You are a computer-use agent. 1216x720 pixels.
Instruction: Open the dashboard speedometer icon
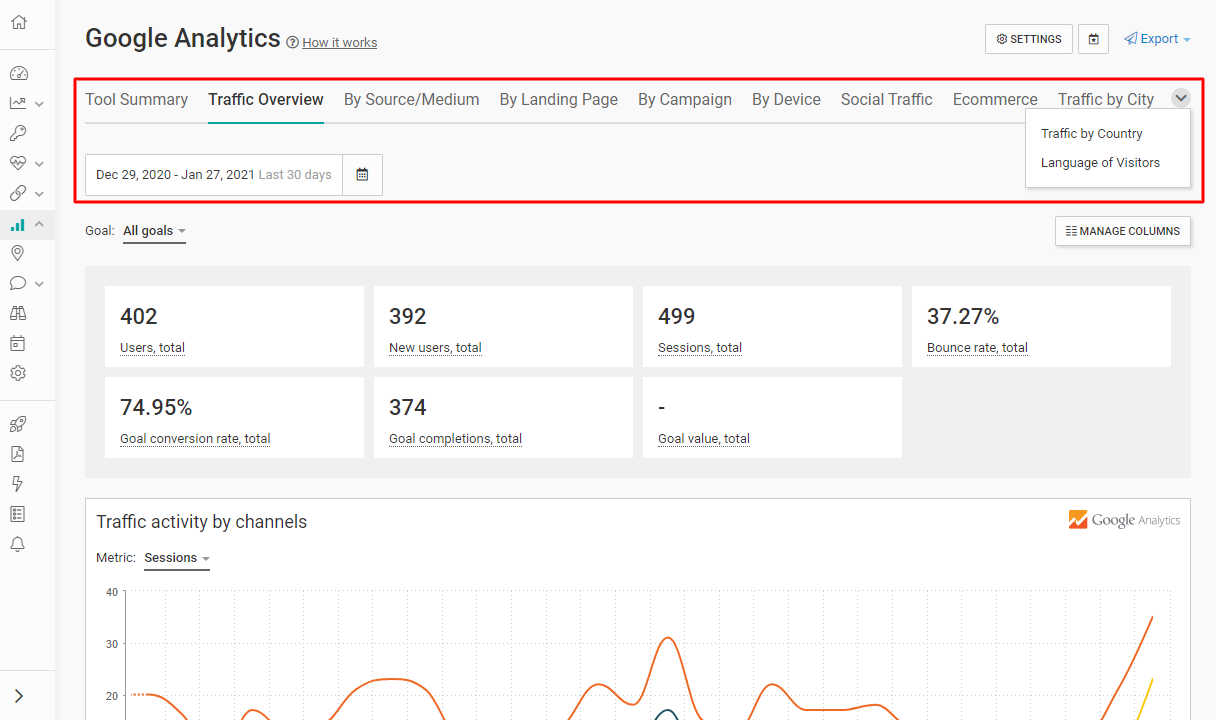pos(18,73)
